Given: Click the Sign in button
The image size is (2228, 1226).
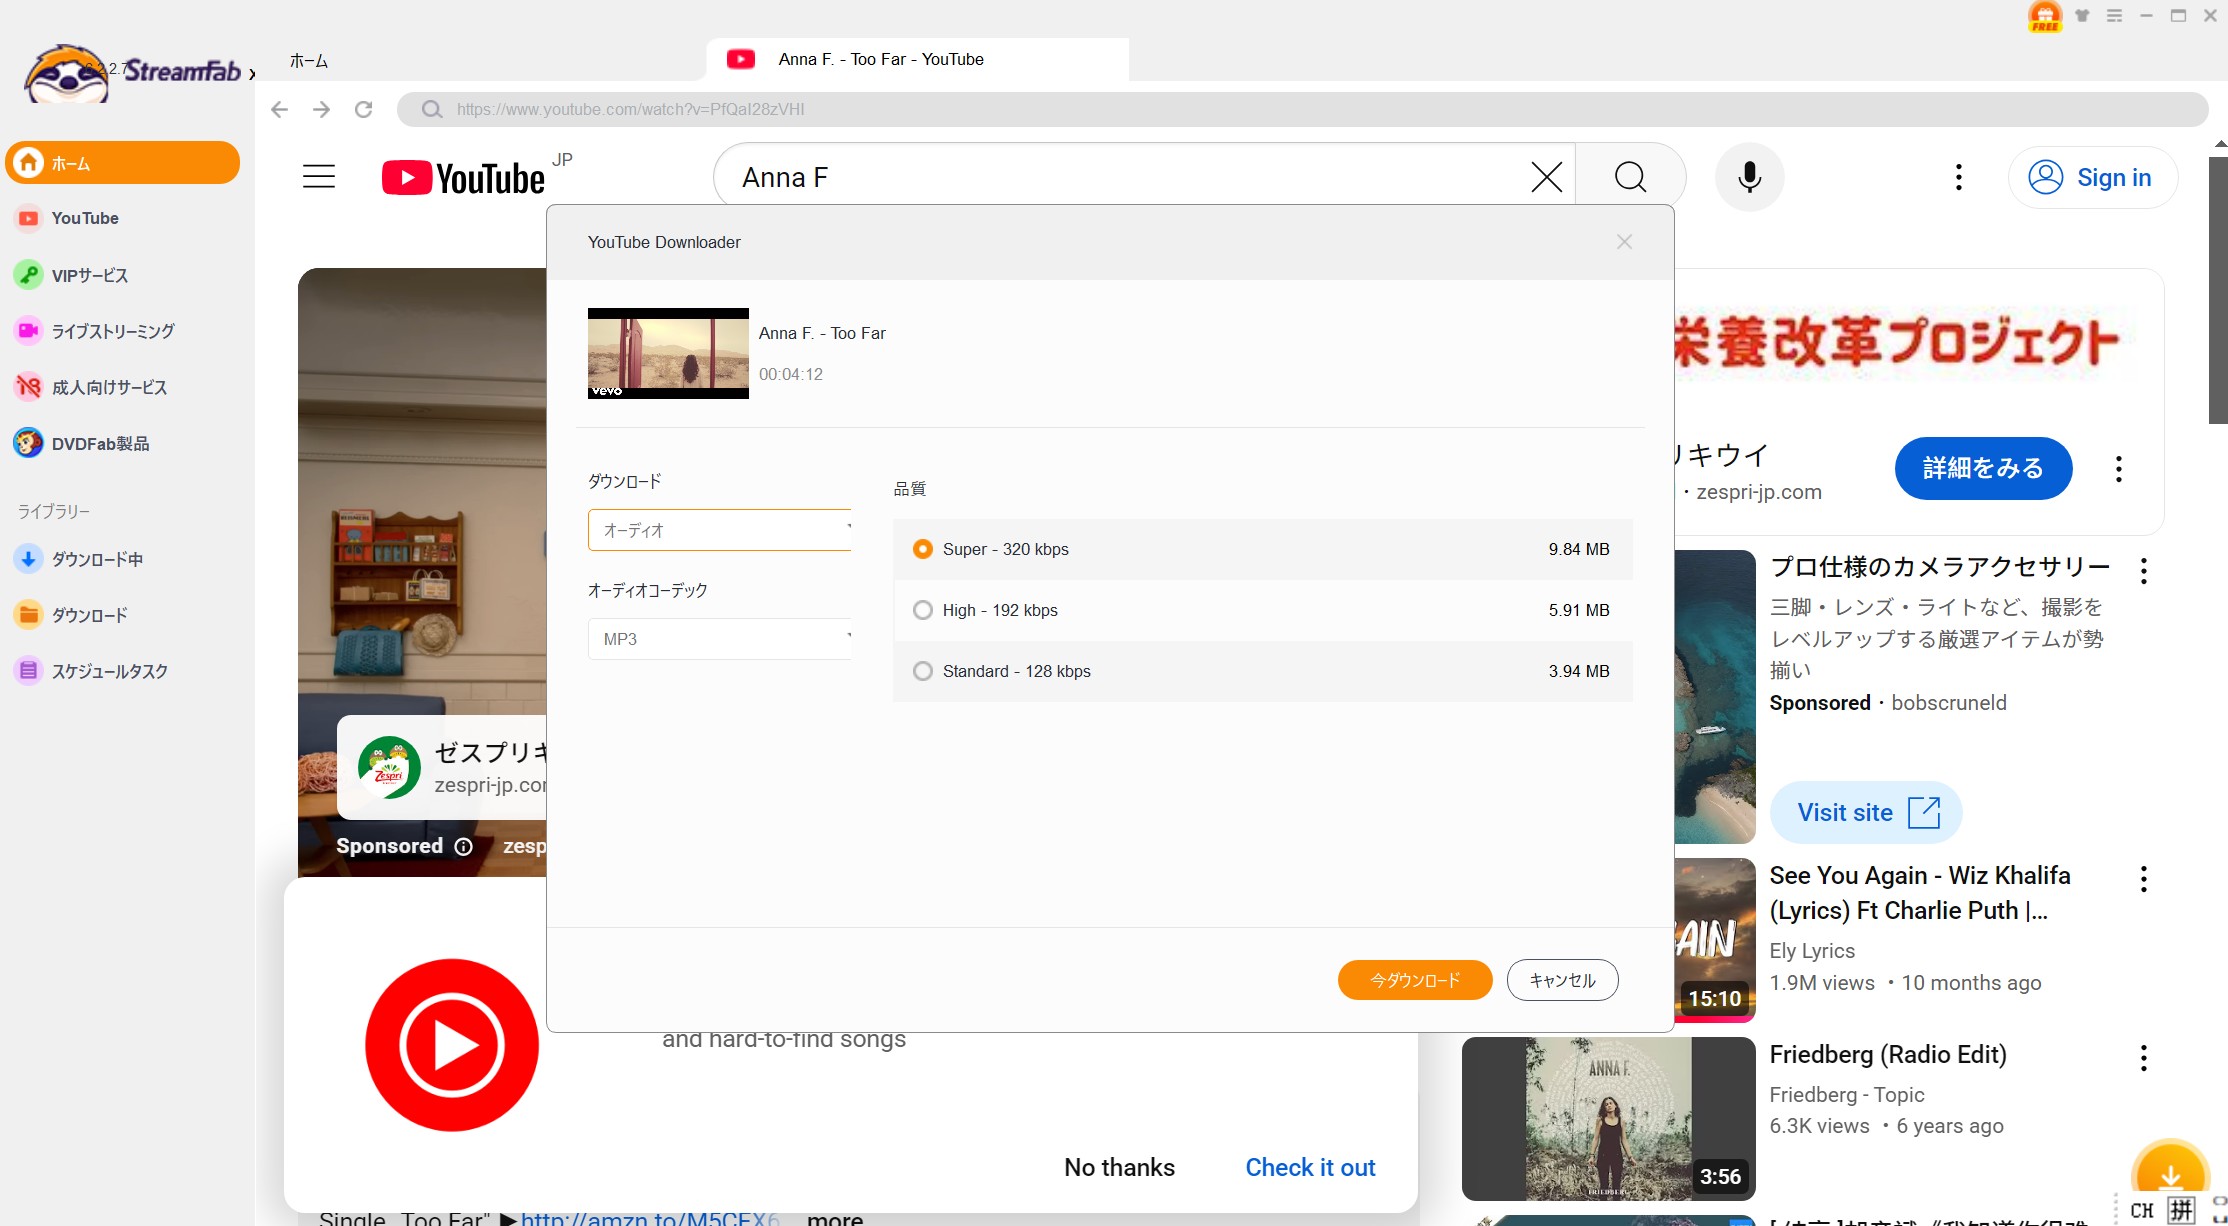Looking at the screenshot, I should click(x=2092, y=177).
